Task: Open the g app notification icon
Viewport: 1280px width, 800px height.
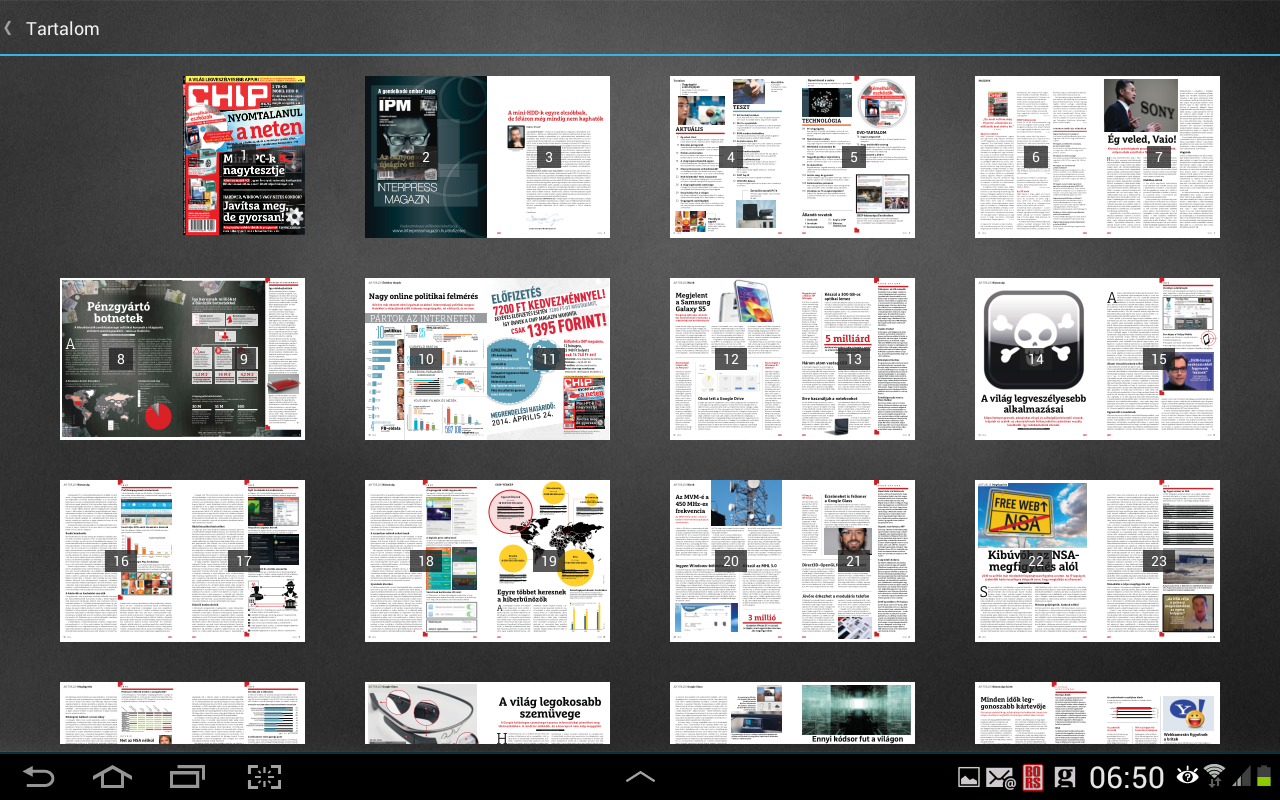Action: (x=1064, y=777)
